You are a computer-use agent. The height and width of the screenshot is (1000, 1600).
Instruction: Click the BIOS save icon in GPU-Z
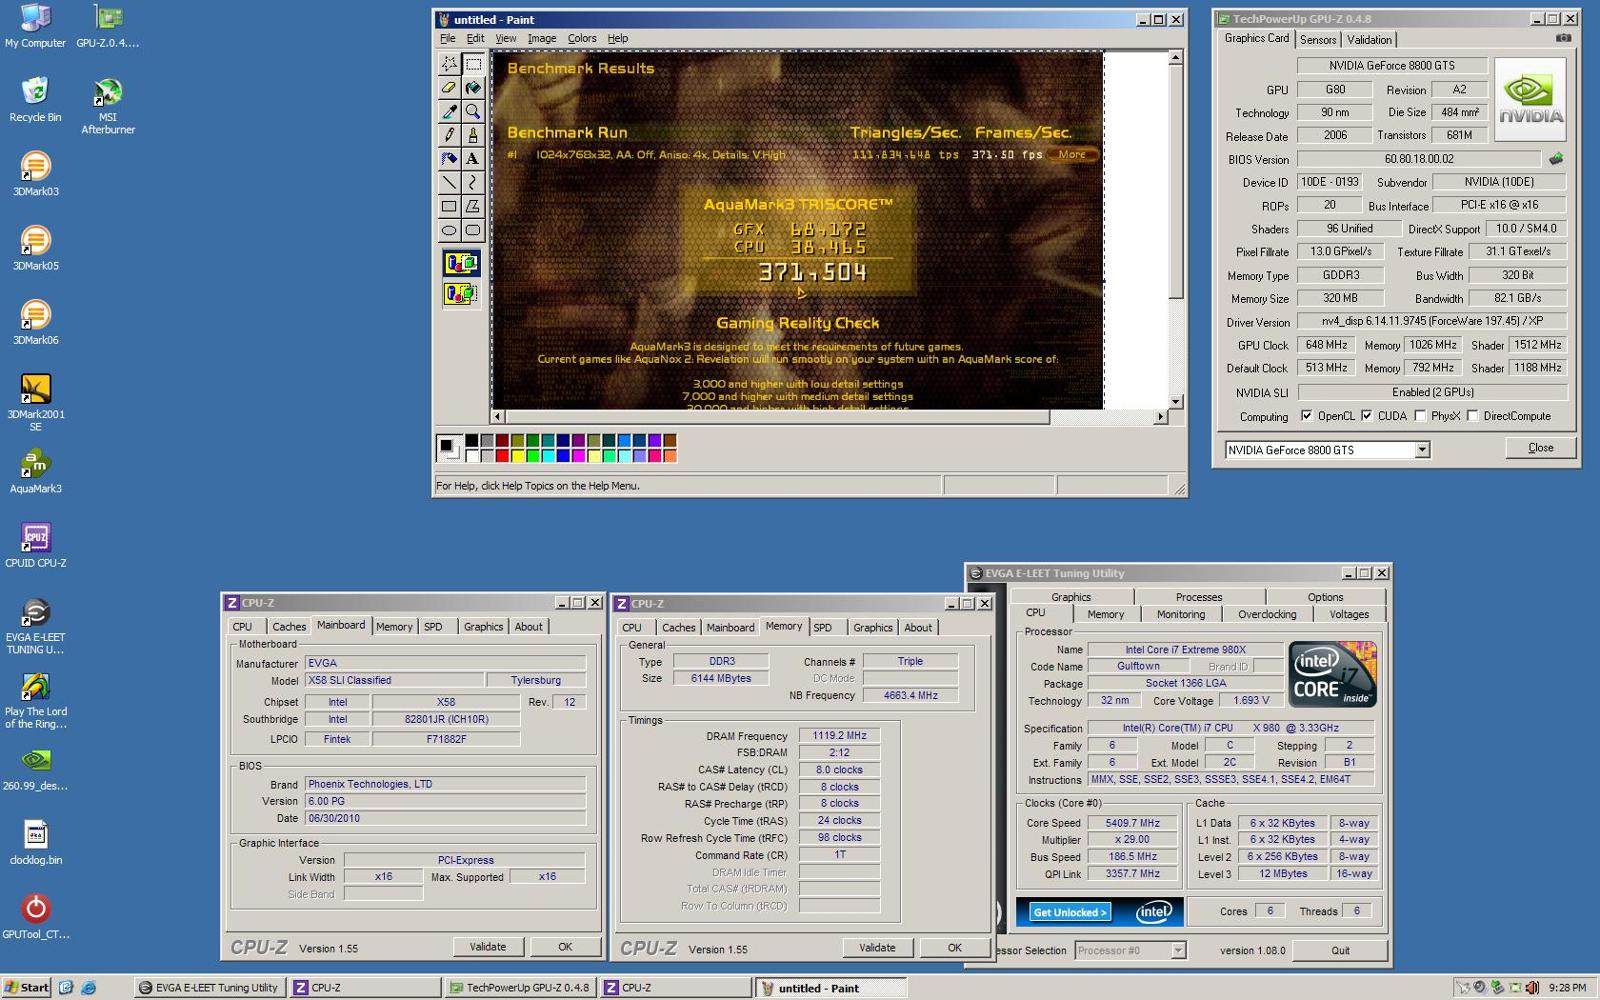[x=1556, y=158]
